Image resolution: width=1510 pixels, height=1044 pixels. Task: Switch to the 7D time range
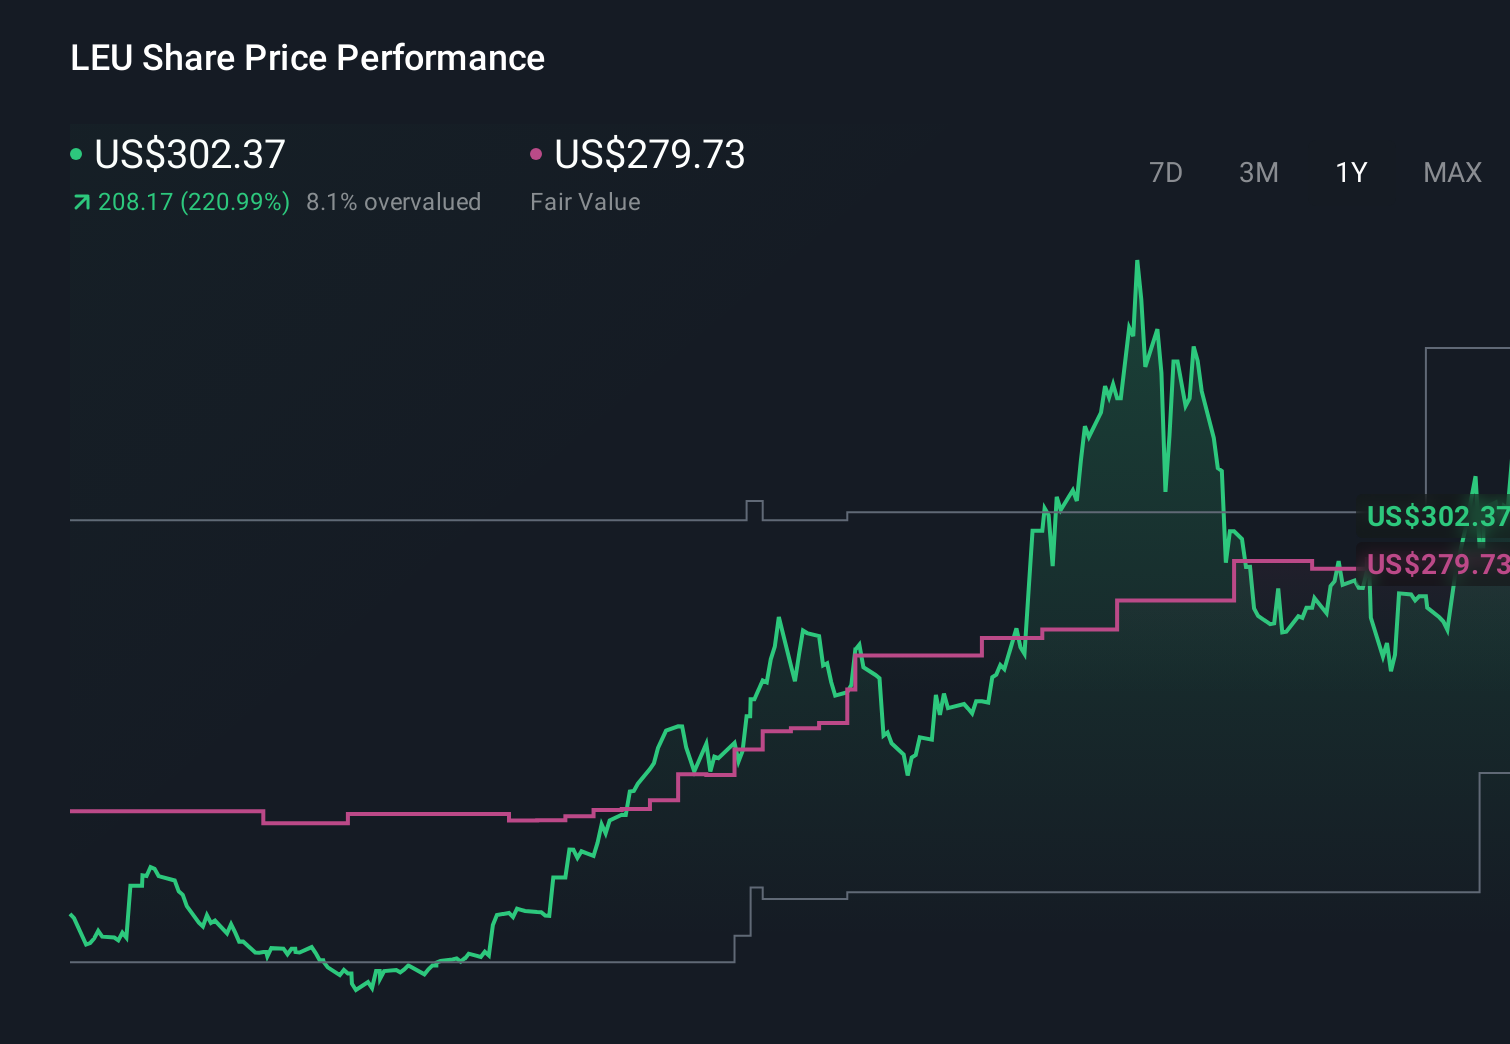point(1167,172)
